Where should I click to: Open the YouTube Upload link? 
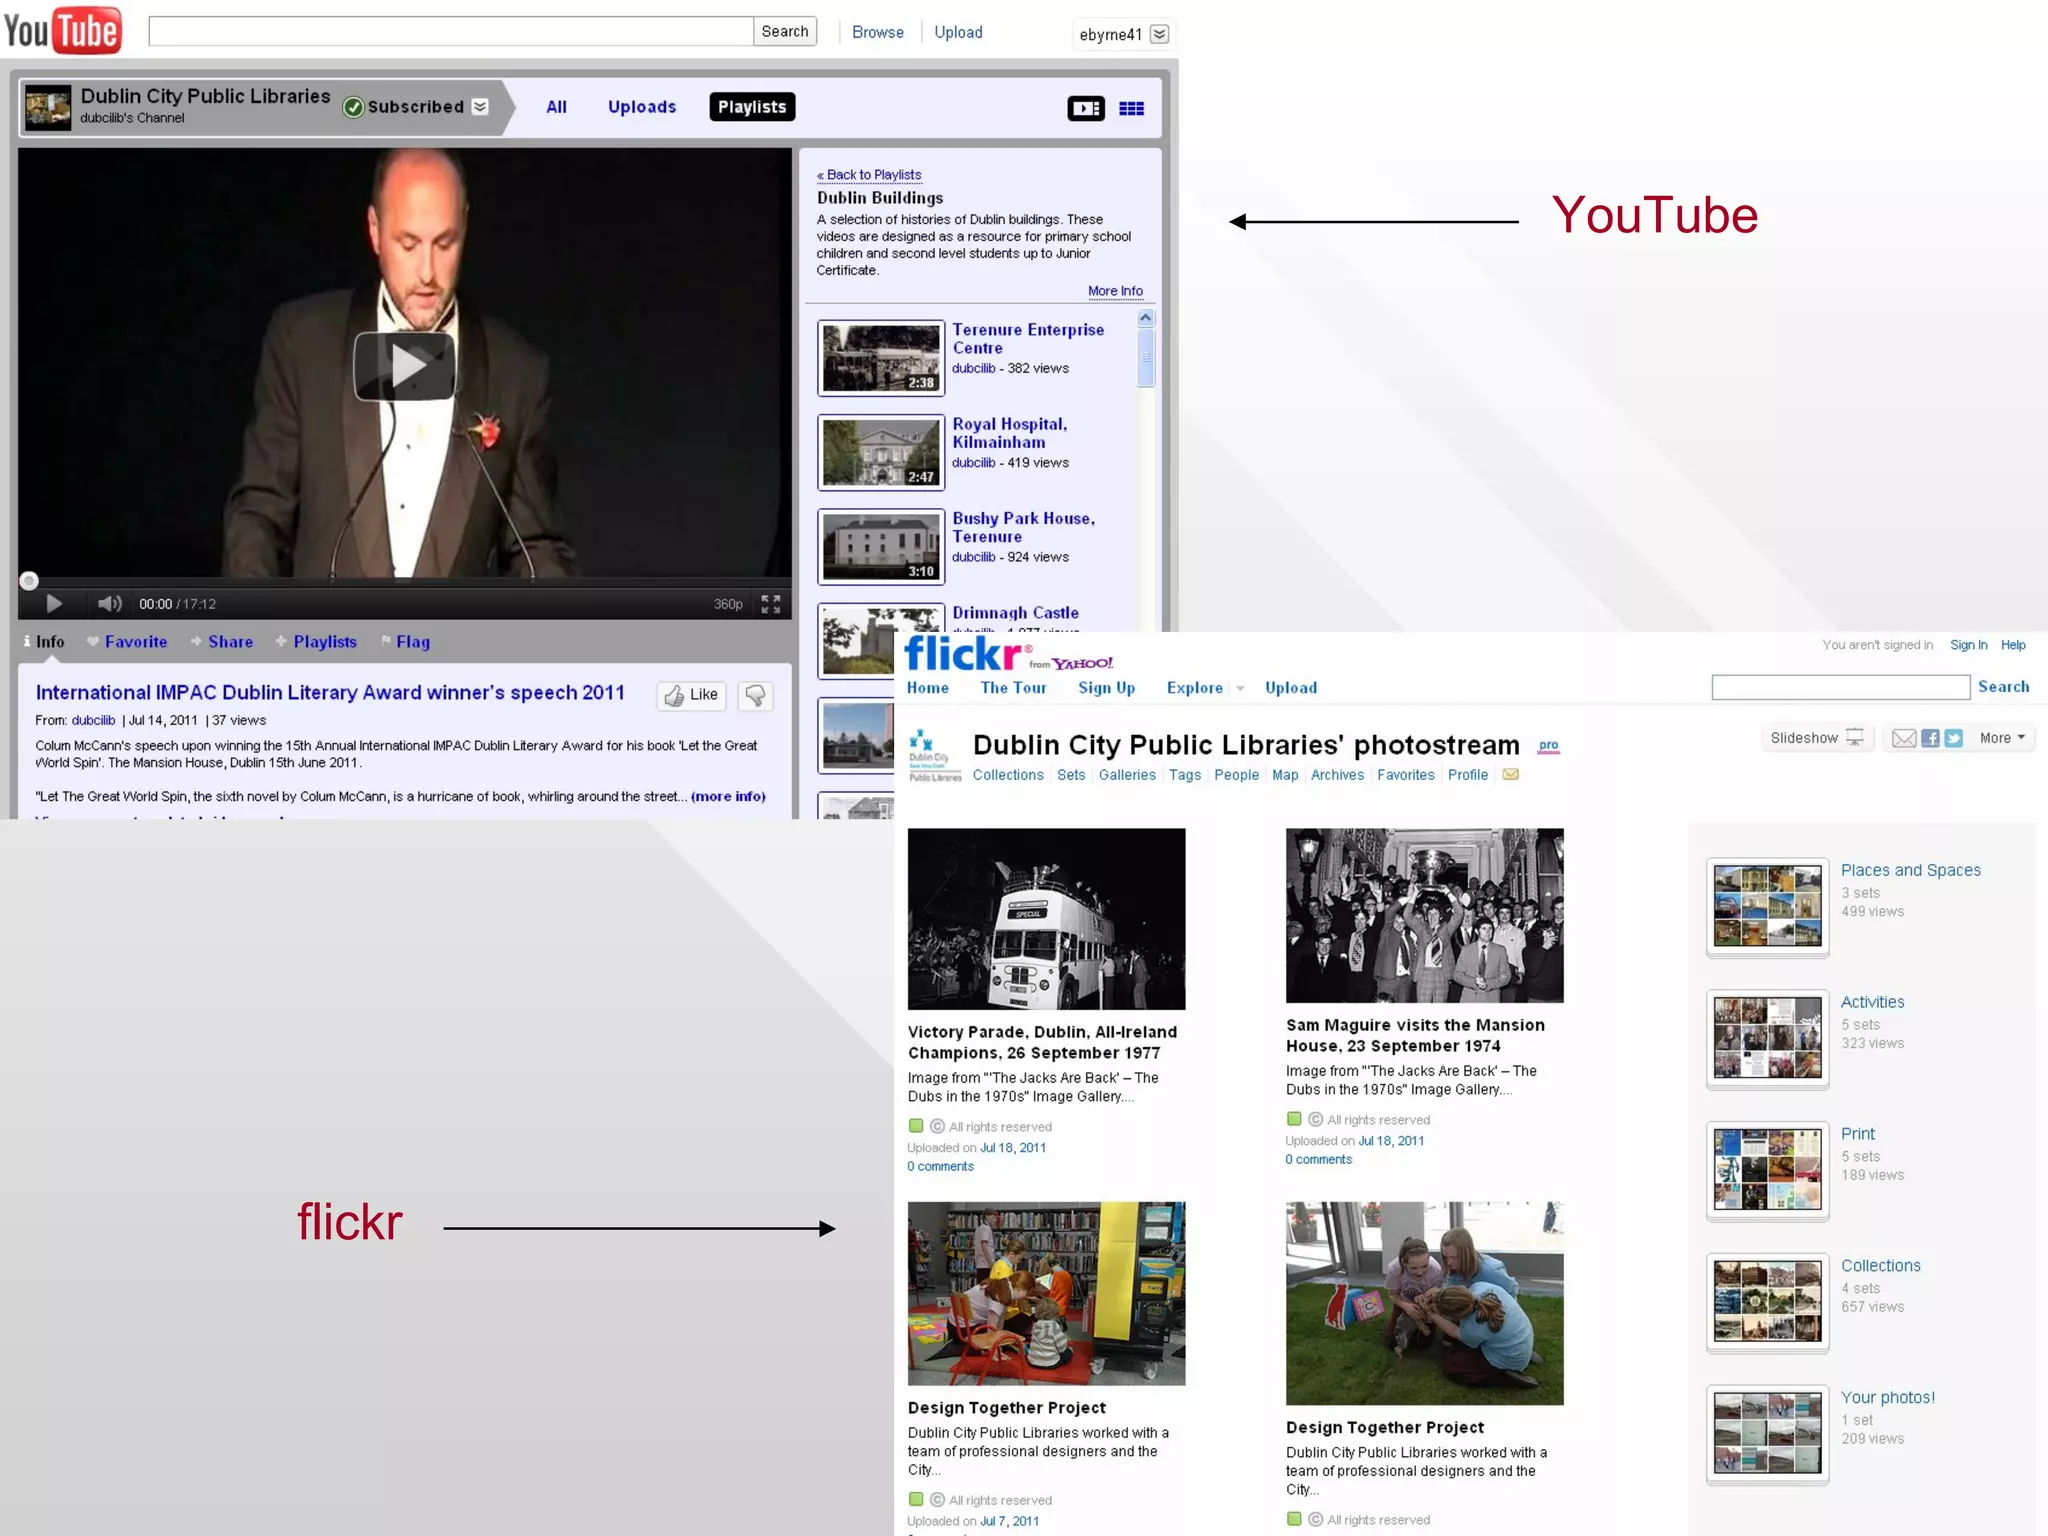(x=958, y=32)
